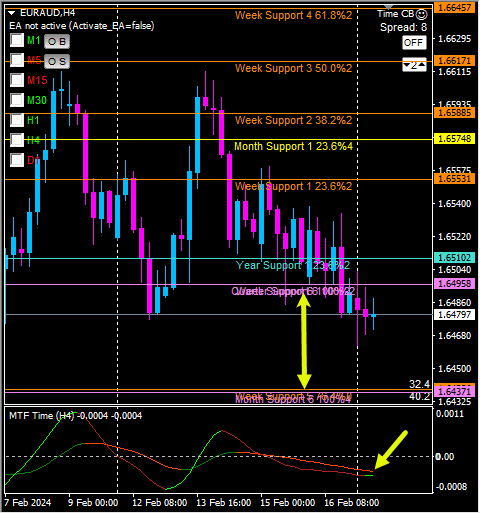The height and width of the screenshot is (514, 480).
Task: Click the 1.66295 price axis value
Action: [x=455, y=39]
